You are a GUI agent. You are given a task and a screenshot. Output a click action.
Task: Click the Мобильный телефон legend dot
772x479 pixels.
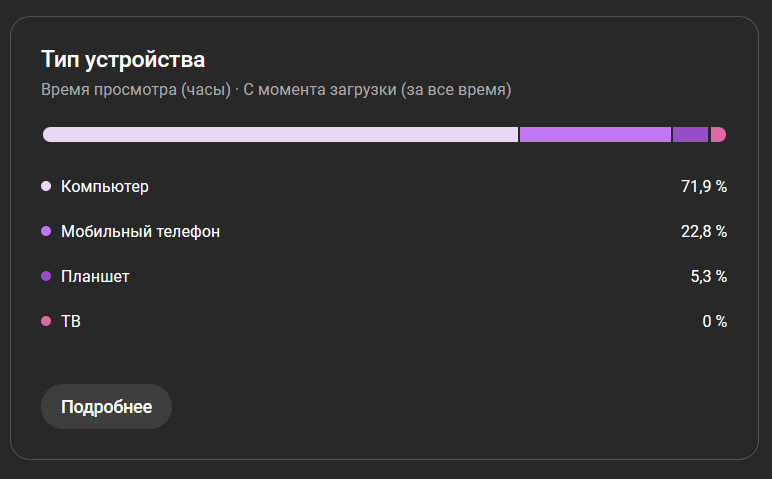tap(46, 231)
